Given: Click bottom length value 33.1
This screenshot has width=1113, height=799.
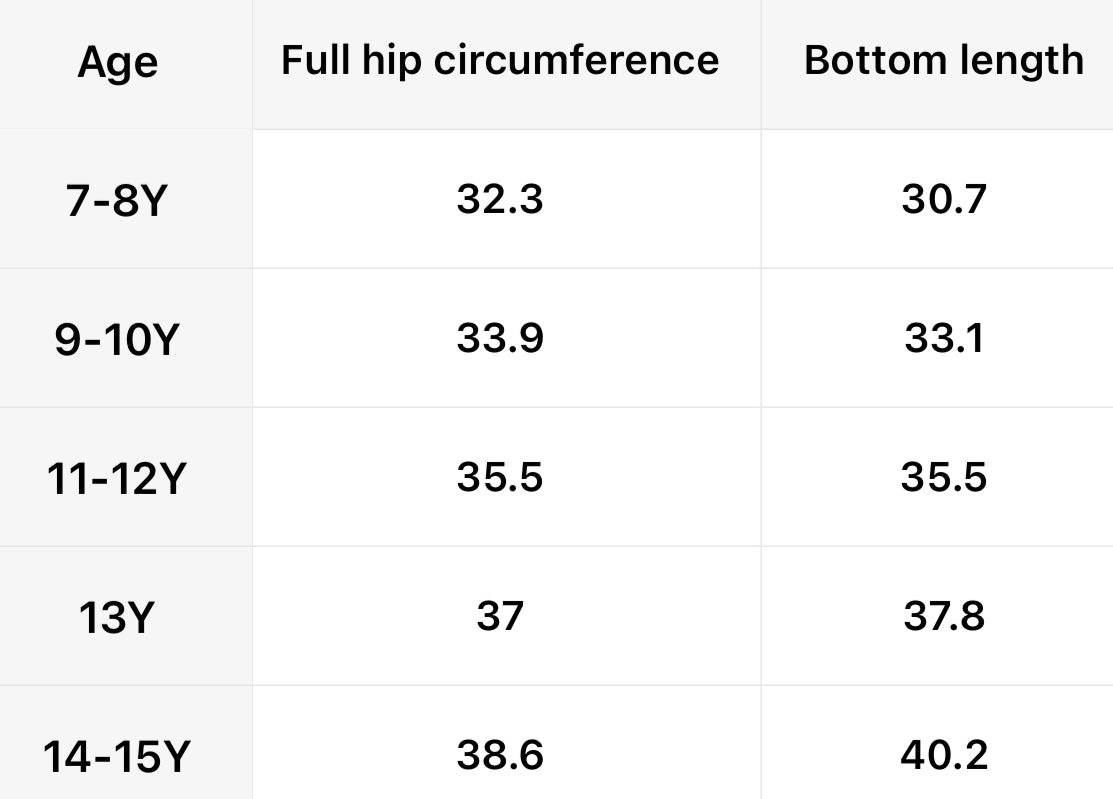Looking at the screenshot, I should (944, 339).
